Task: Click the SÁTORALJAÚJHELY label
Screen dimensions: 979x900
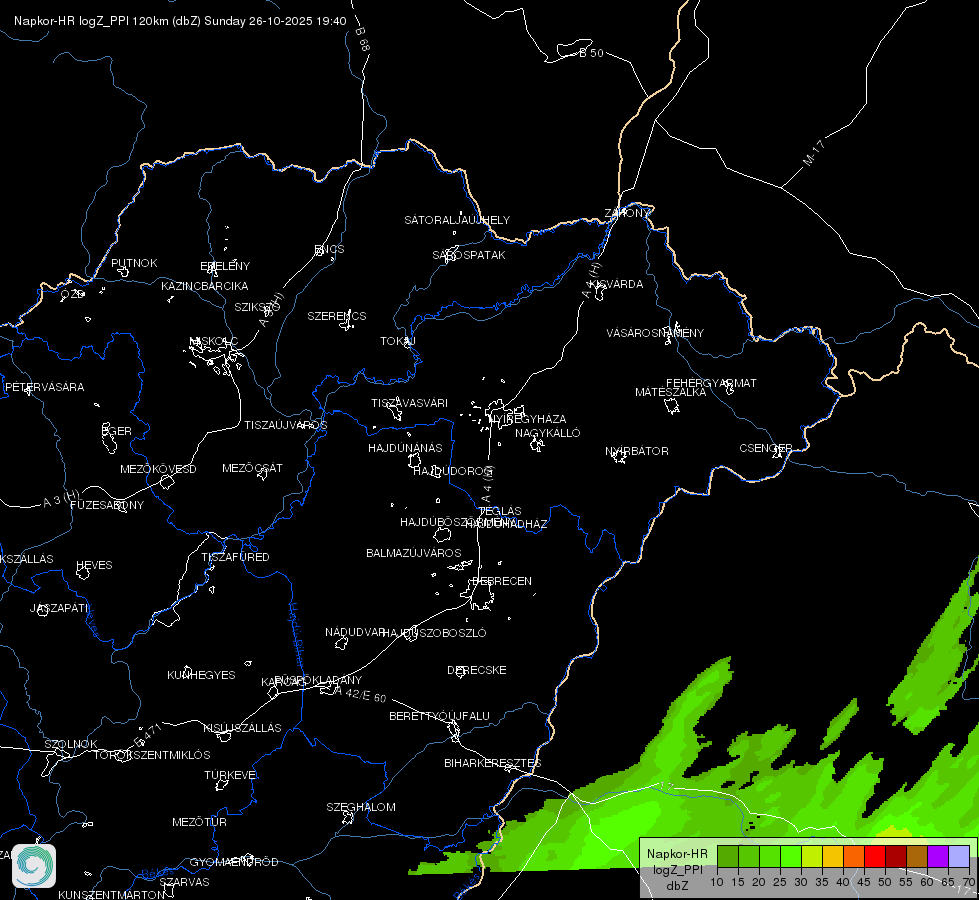Action: click(x=457, y=220)
